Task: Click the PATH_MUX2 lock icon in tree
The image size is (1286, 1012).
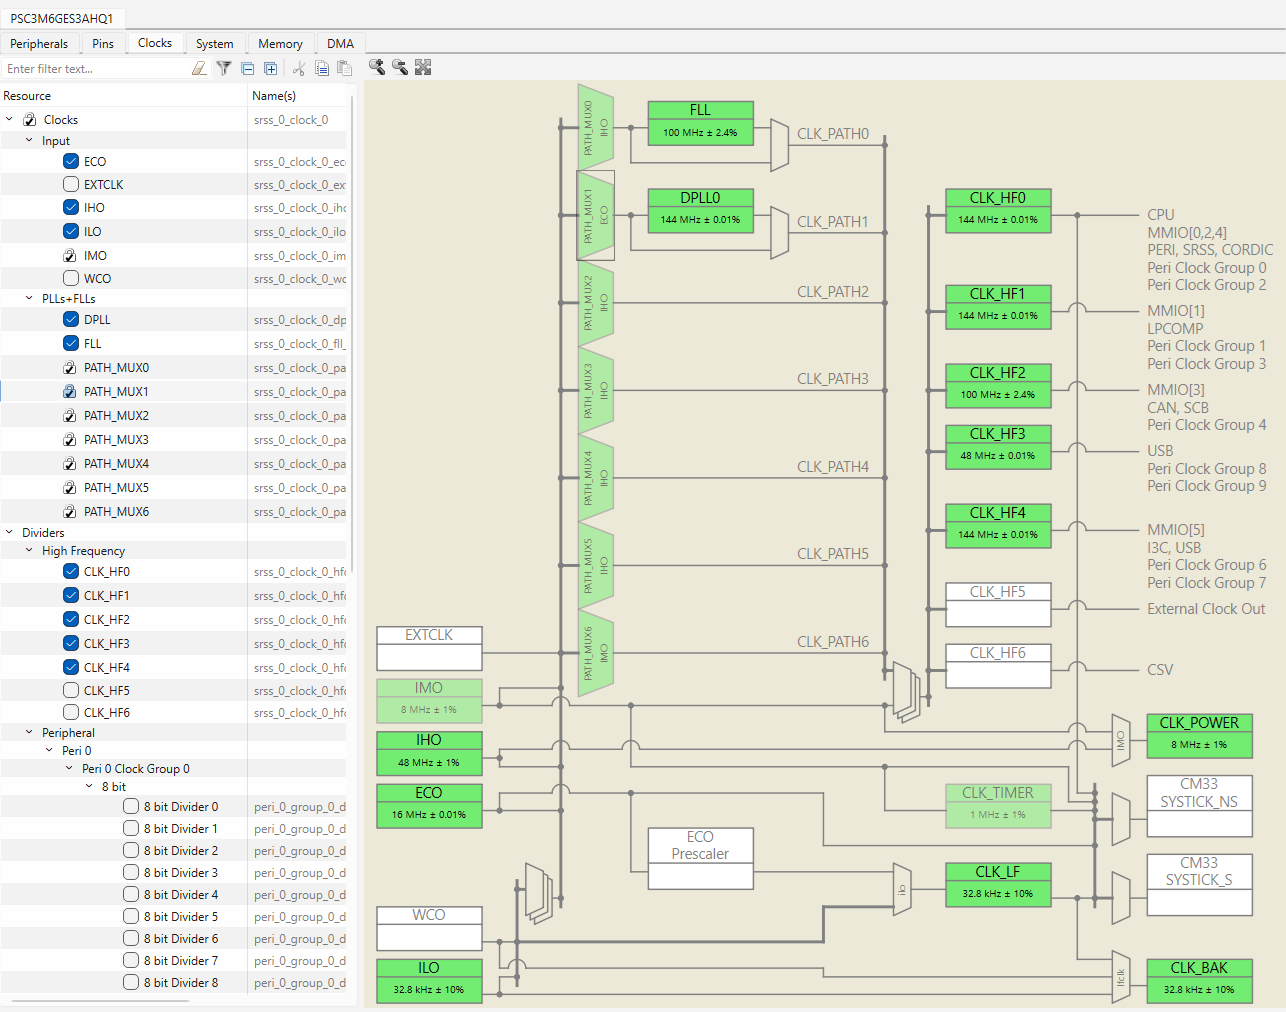Action: (70, 416)
